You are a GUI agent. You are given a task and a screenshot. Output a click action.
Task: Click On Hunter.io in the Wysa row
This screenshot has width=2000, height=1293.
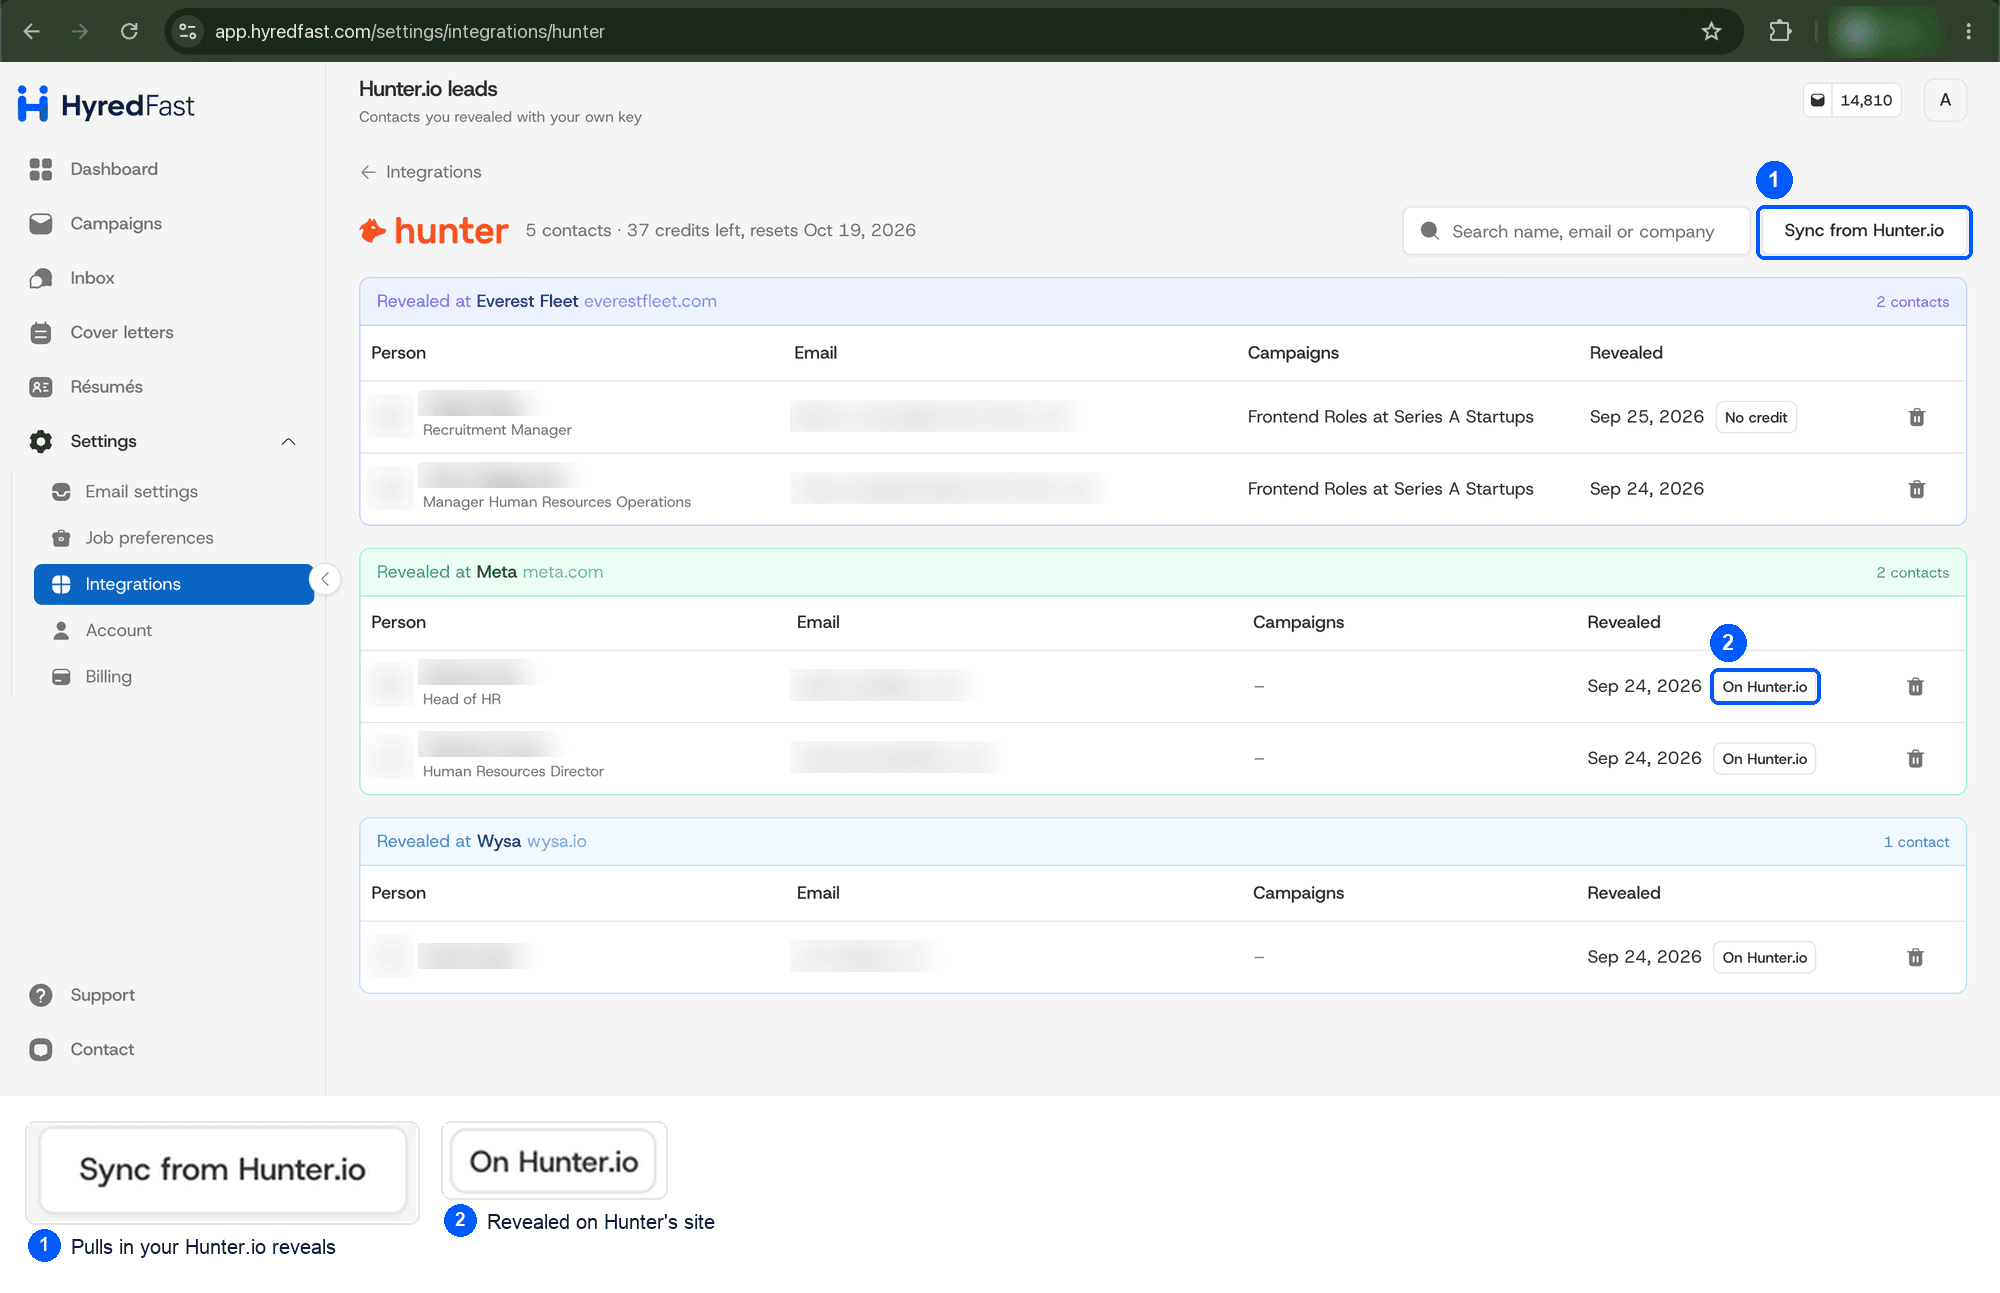point(1765,957)
